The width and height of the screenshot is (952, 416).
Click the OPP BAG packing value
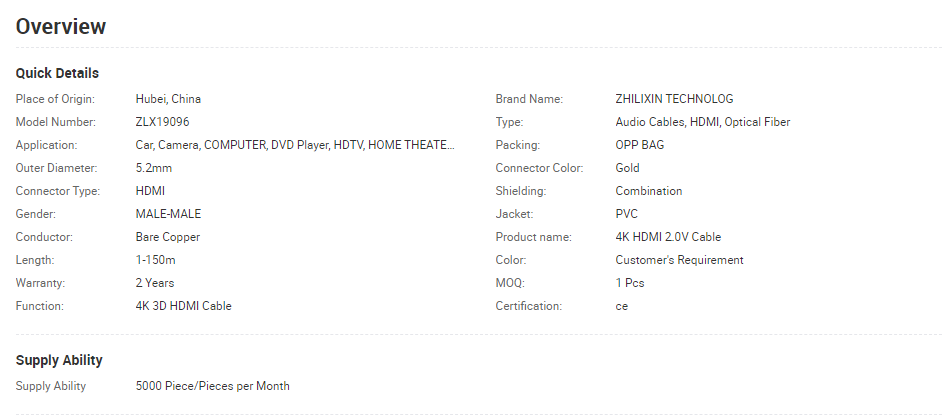pyautogui.click(x=639, y=145)
